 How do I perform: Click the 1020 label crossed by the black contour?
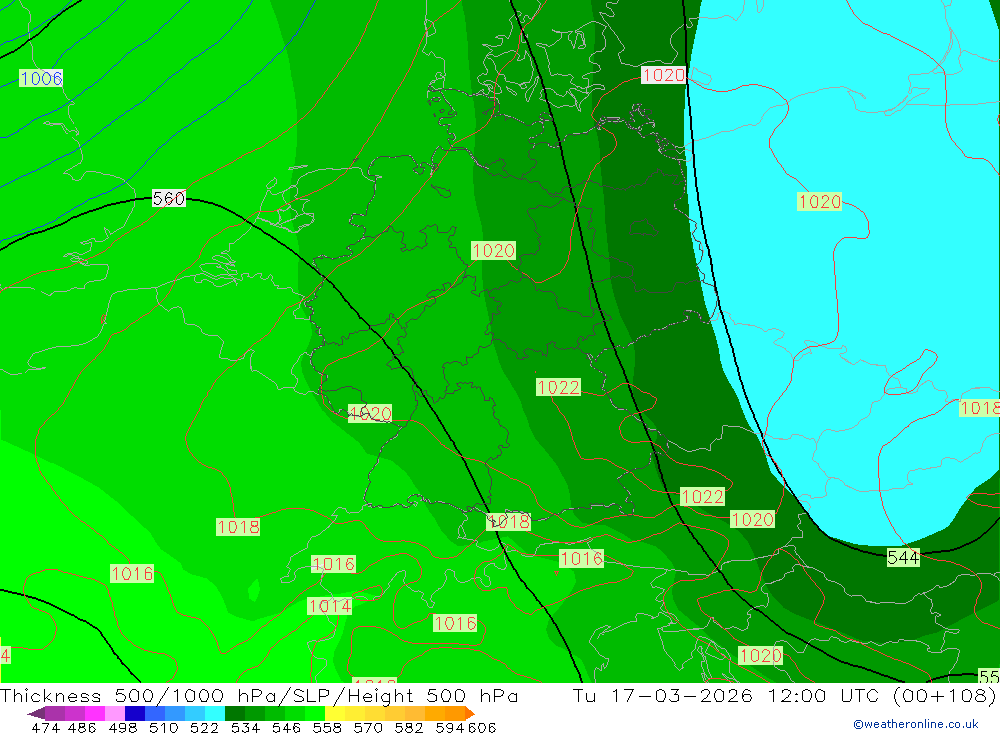tap(370, 413)
